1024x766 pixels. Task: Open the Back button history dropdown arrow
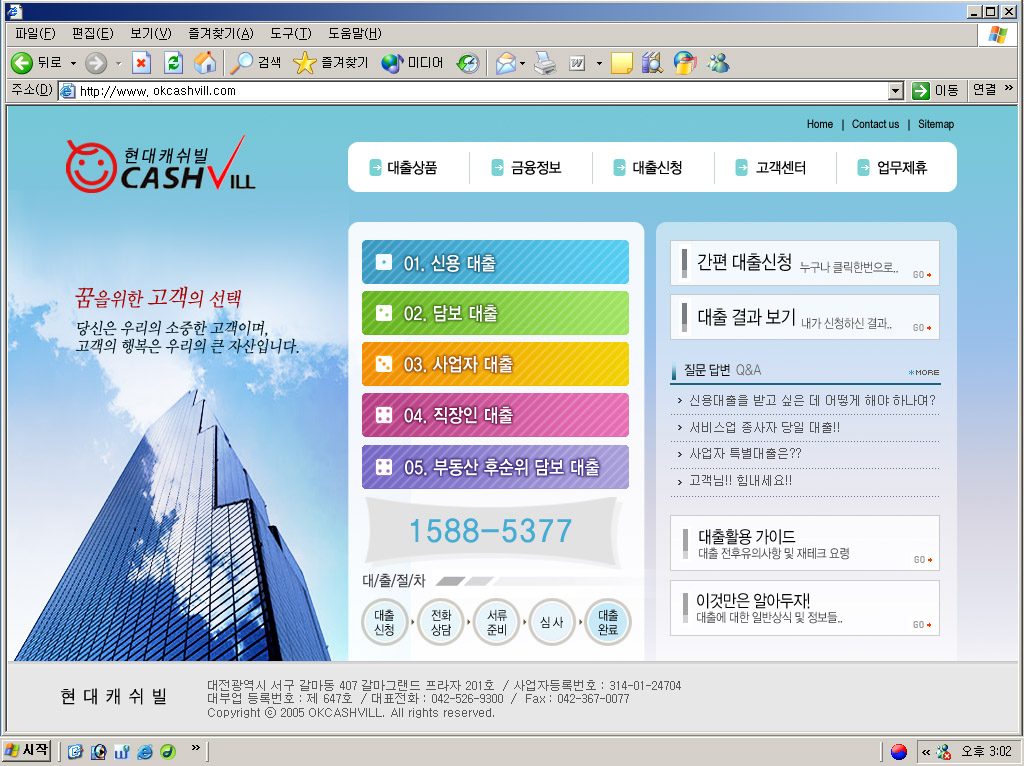(73, 63)
